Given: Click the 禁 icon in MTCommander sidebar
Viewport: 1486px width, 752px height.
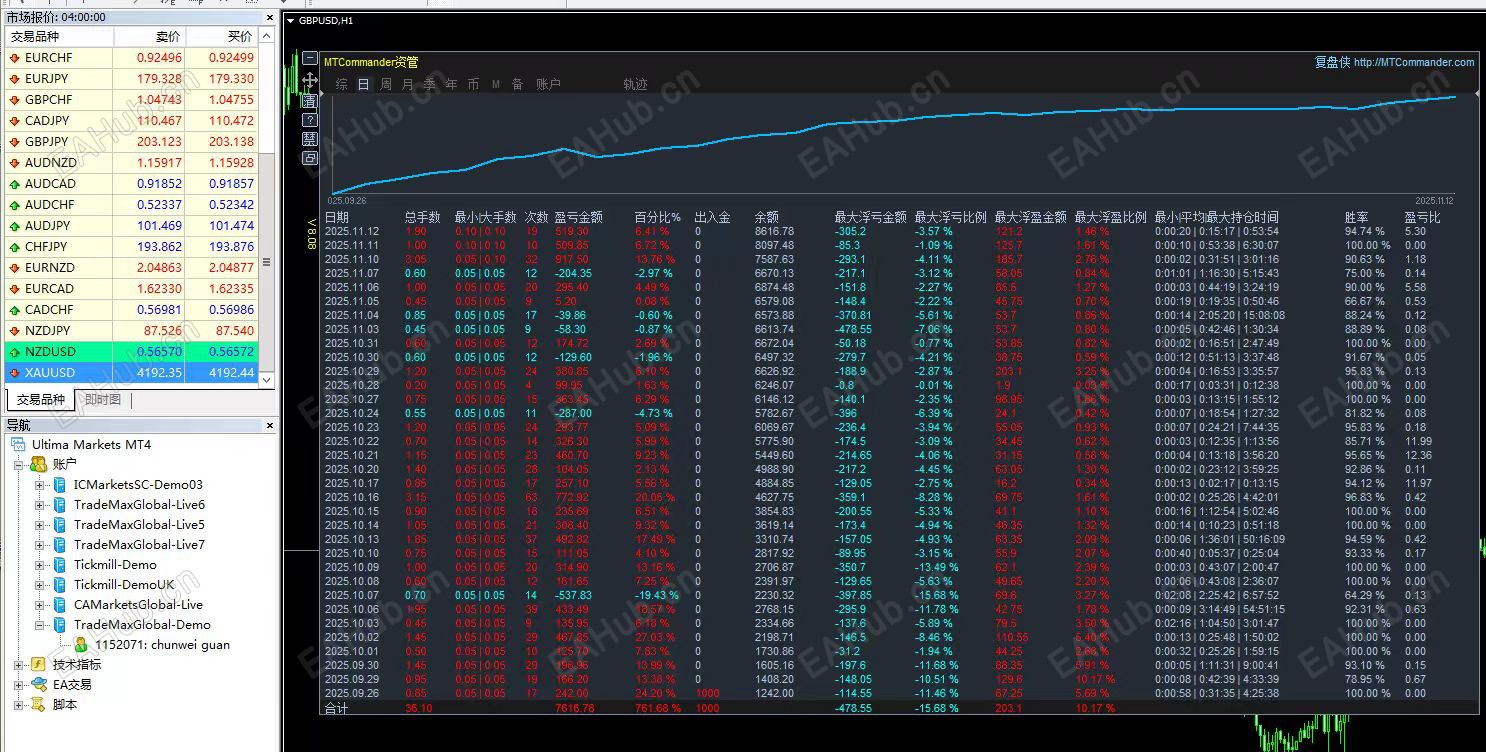Looking at the screenshot, I should pos(310,139).
